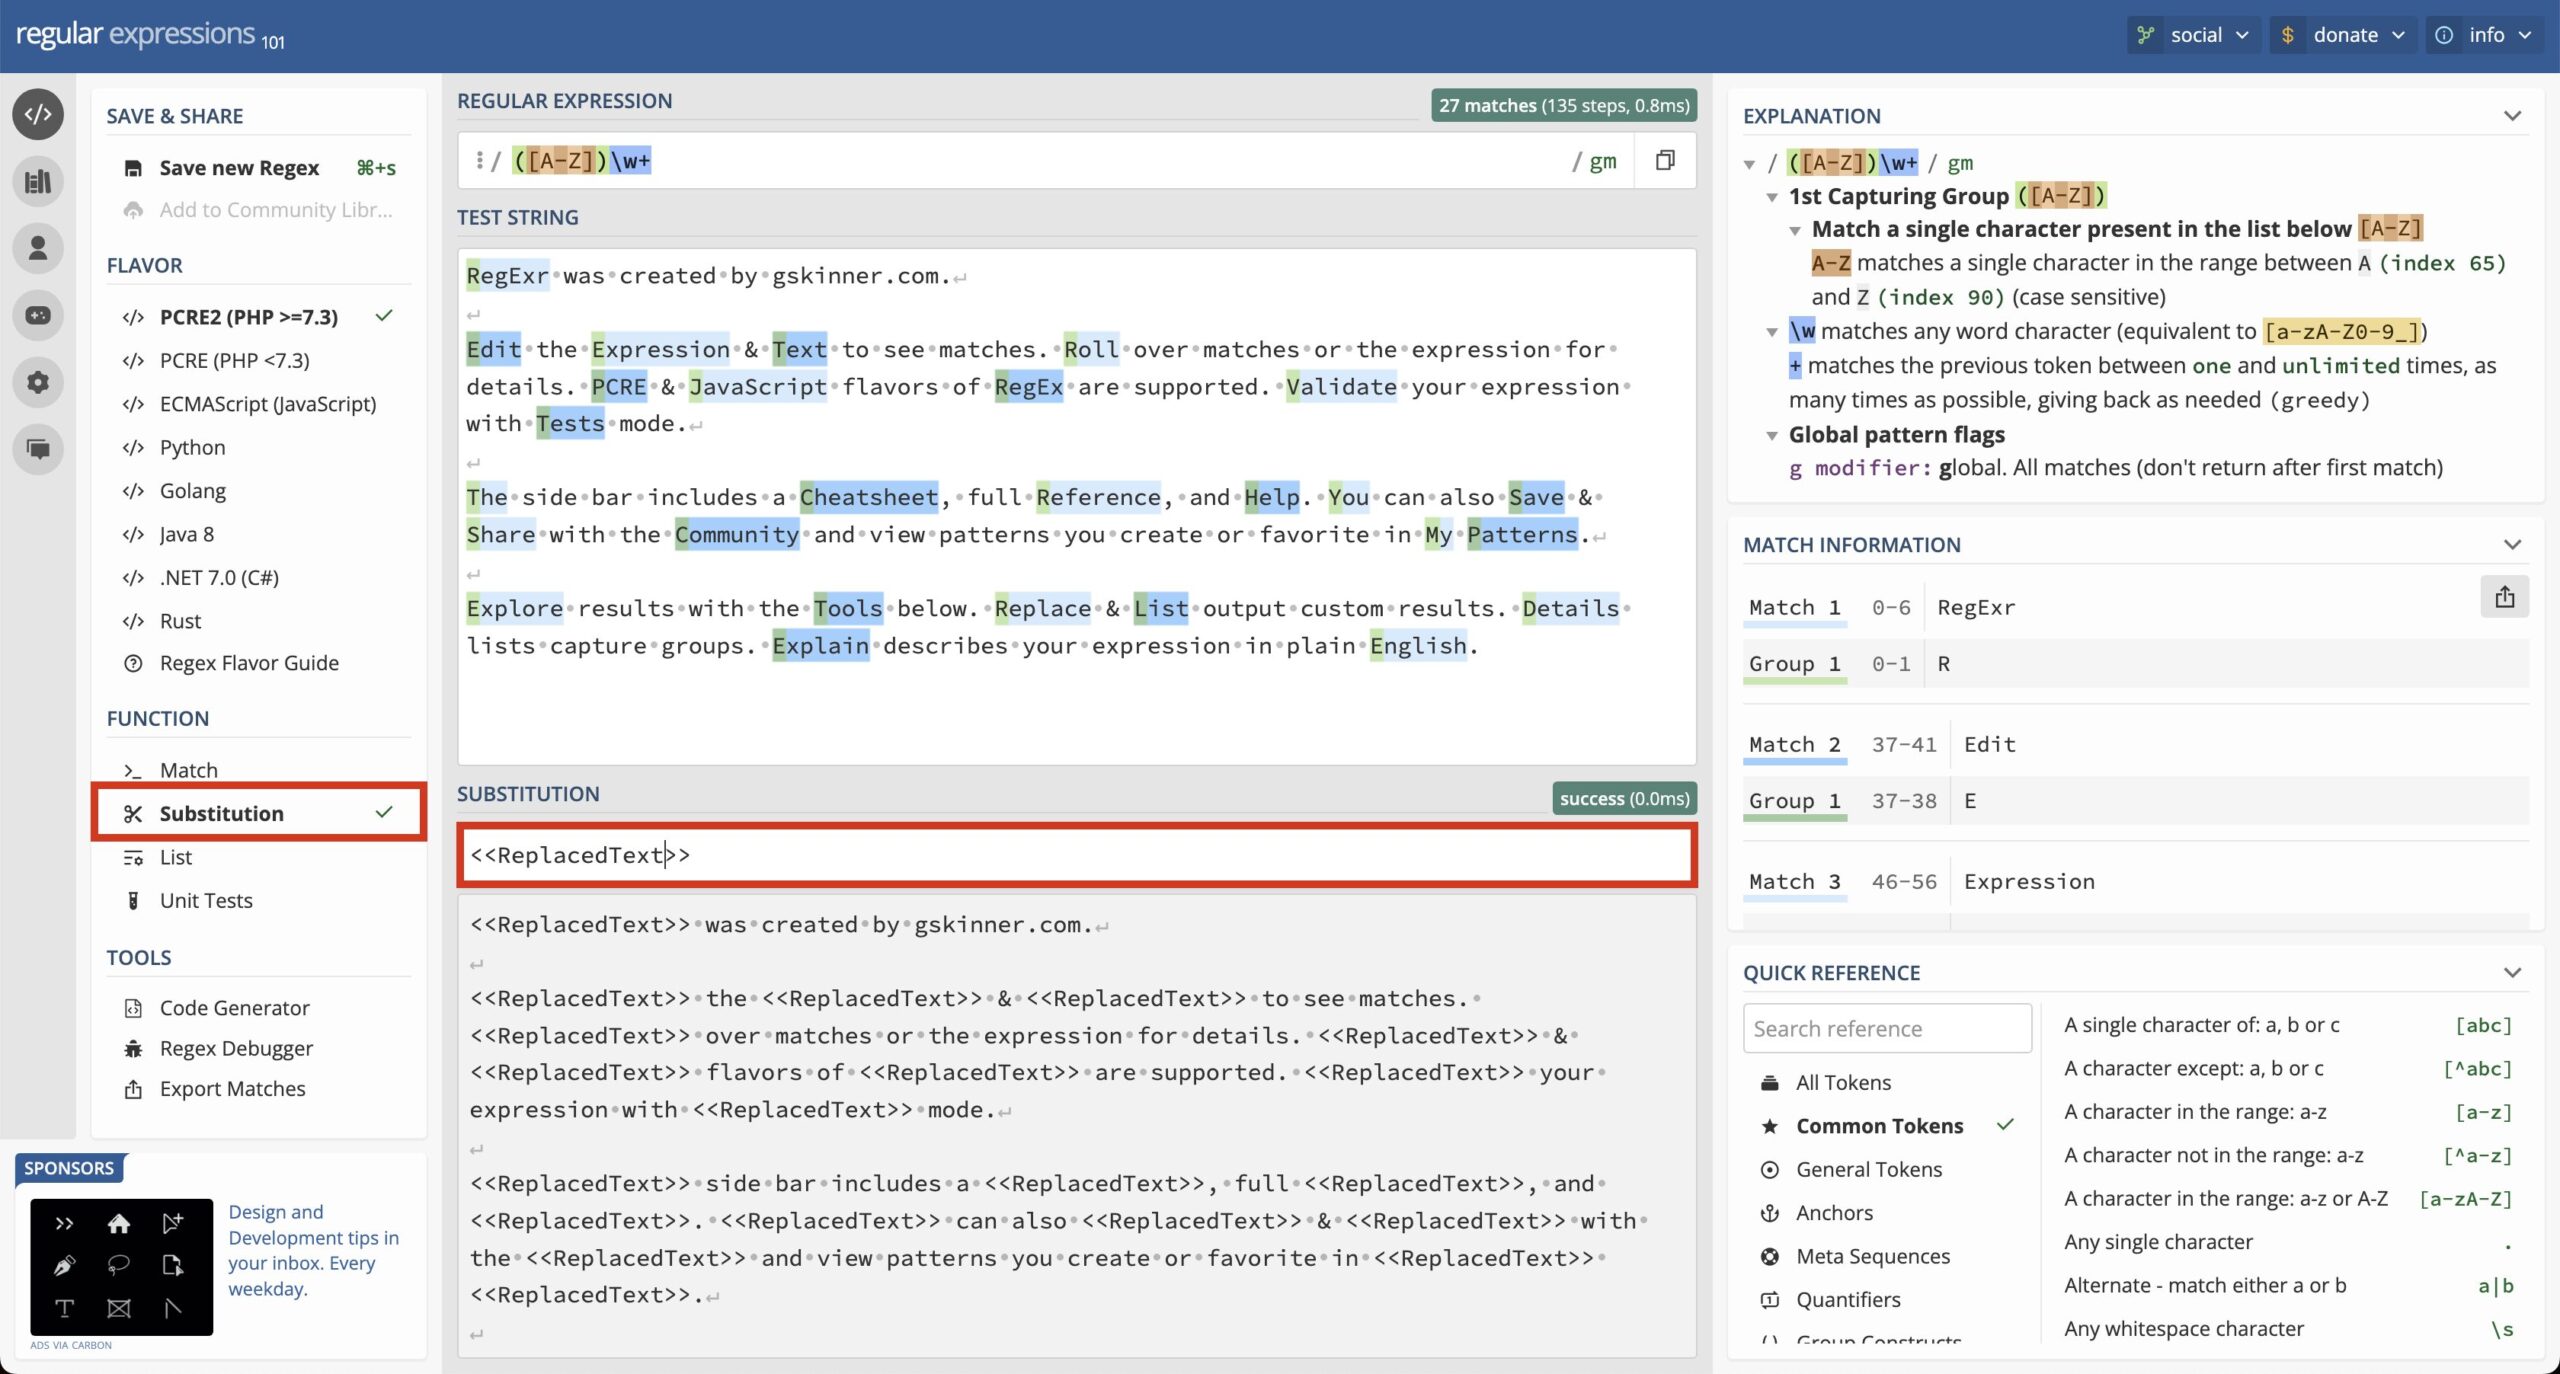Image resolution: width=2560 pixels, height=1374 pixels.
Task: Collapse the Explanation panel chevron
Action: click(x=2512, y=116)
